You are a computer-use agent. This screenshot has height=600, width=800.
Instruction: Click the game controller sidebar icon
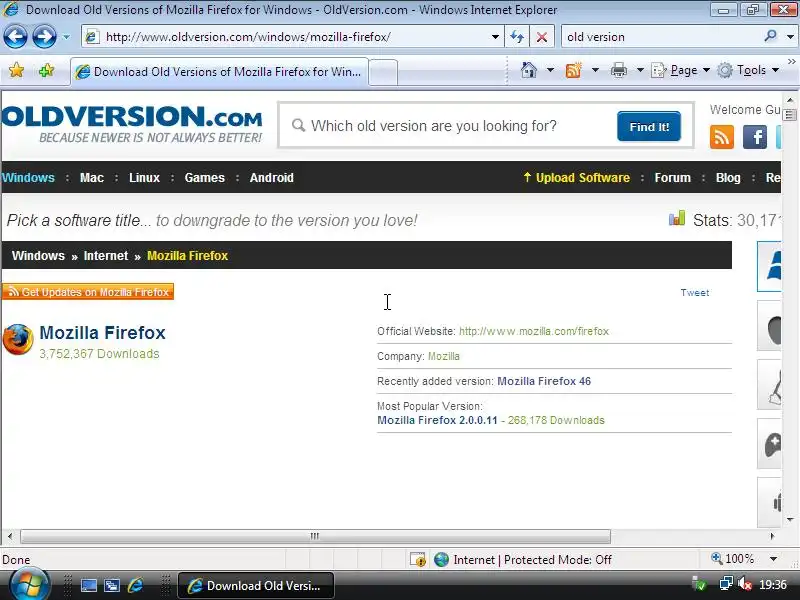point(770,444)
